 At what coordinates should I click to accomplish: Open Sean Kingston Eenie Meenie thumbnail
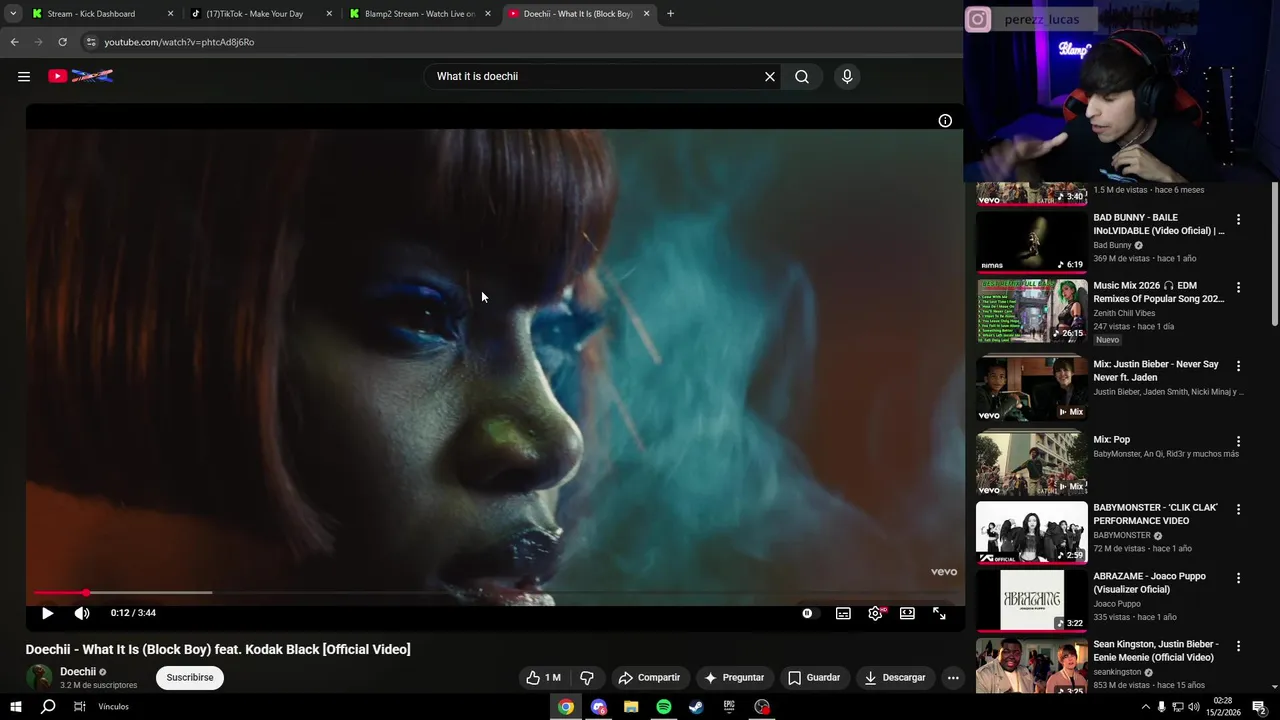(x=1031, y=666)
